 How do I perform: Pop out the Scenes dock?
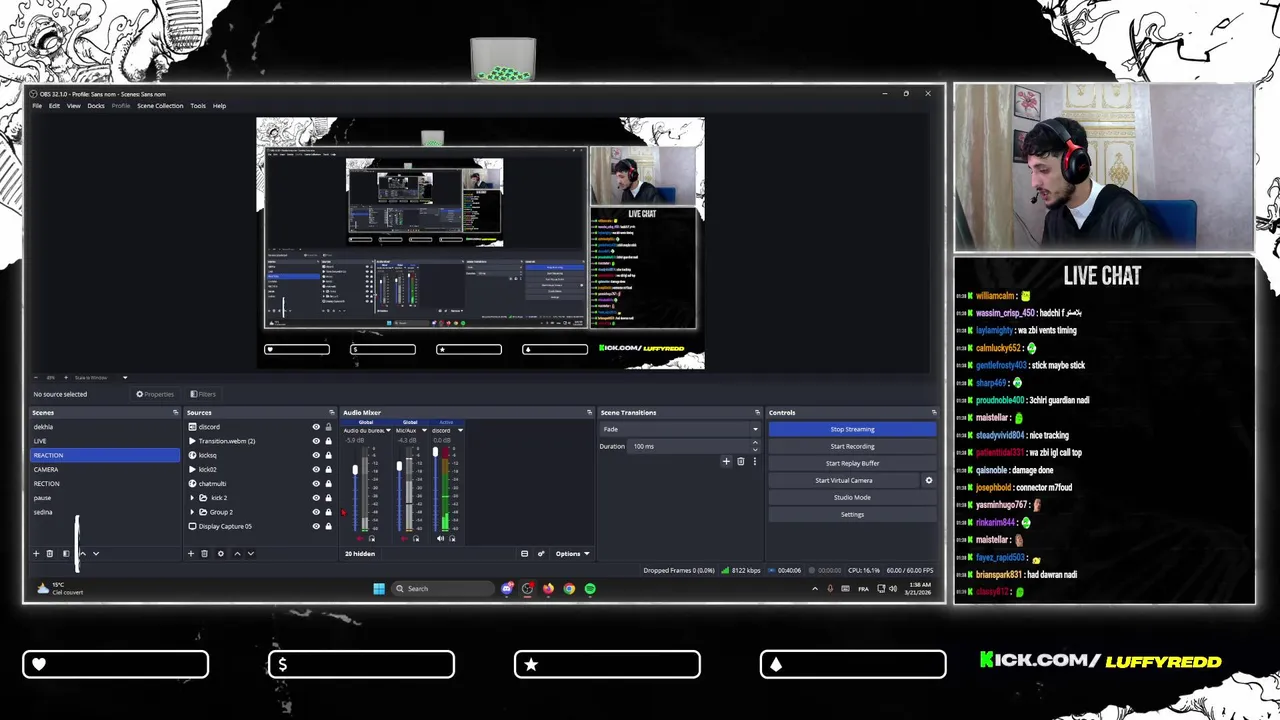point(175,412)
